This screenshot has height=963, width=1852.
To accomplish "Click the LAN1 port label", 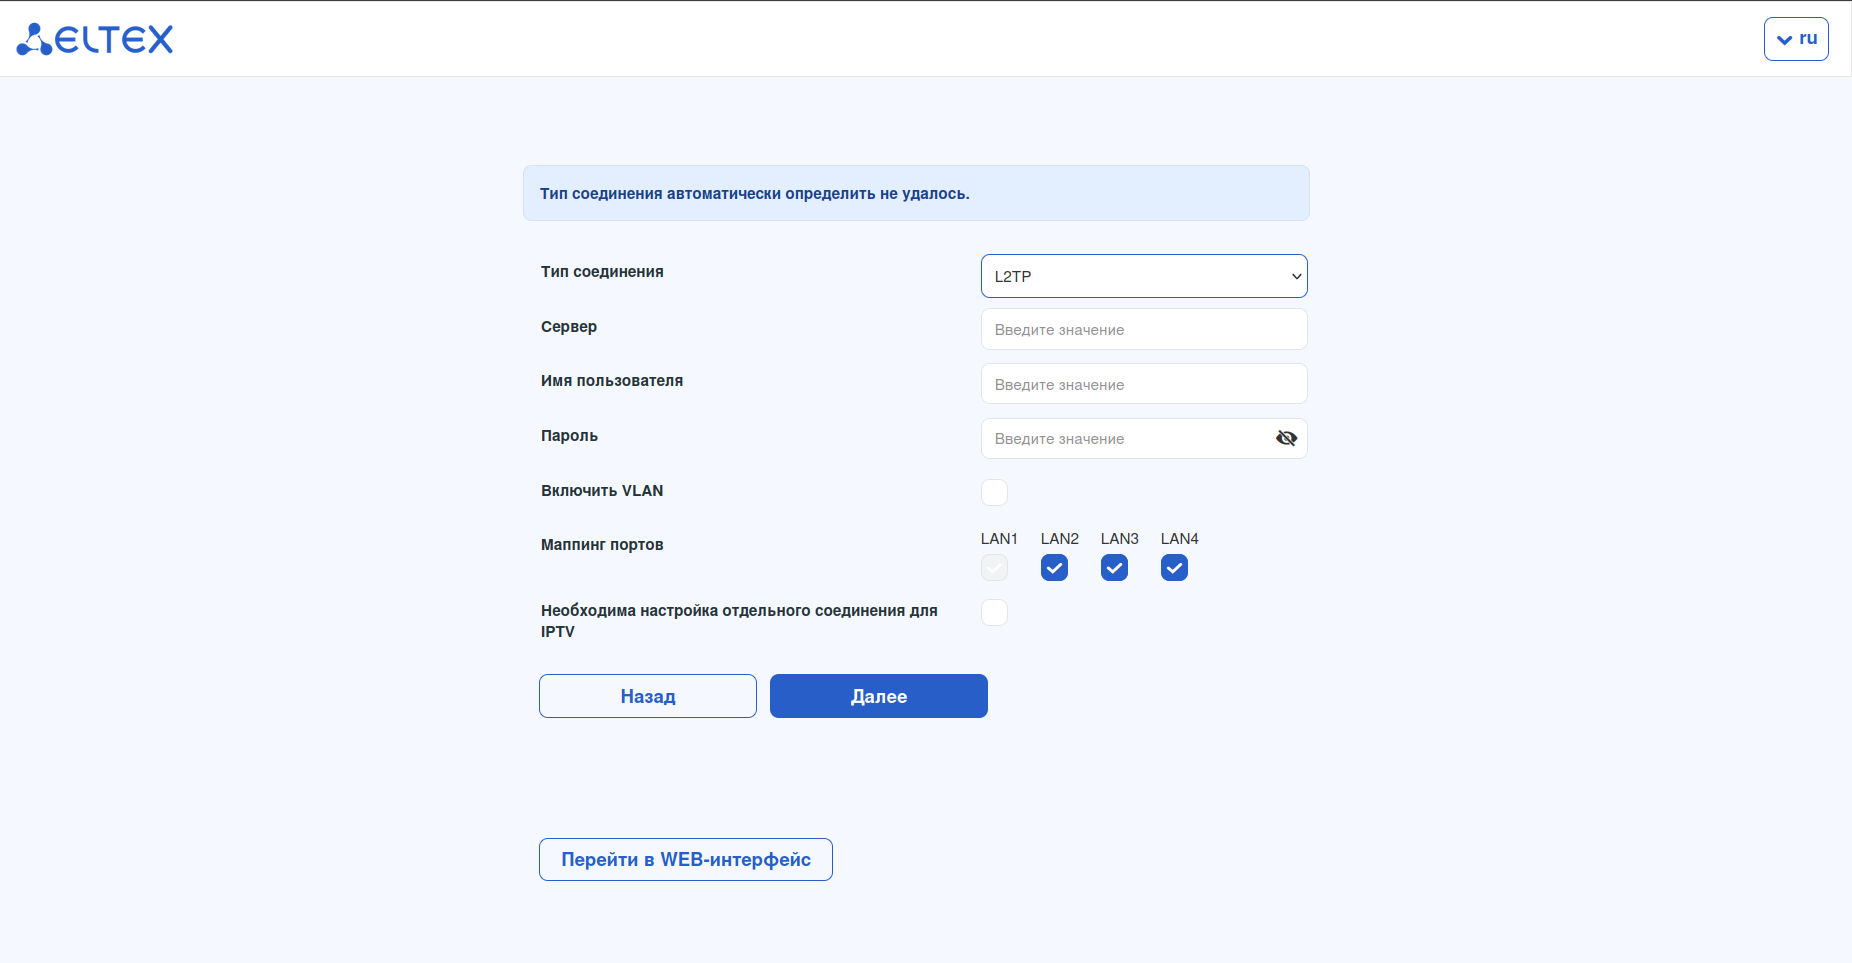I will pyautogui.click(x=999, y=539).
